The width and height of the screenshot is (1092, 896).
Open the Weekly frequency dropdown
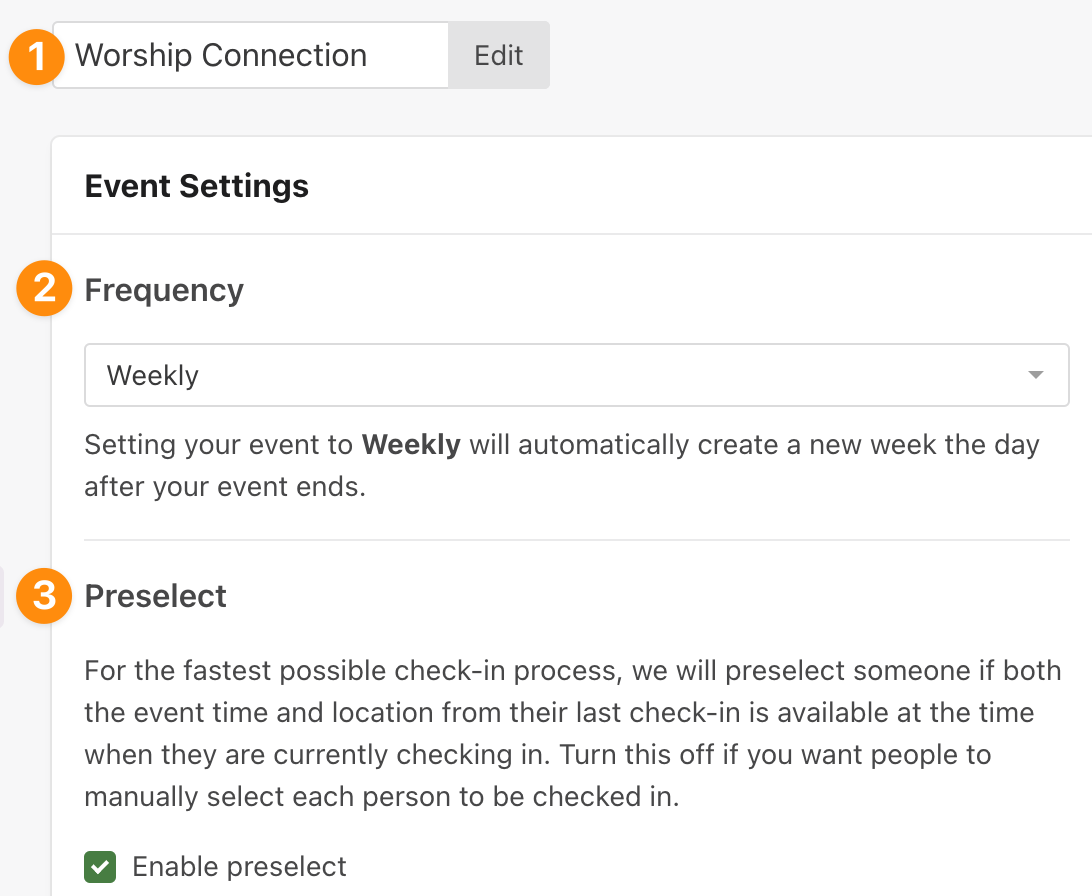[x=577, y=375]
